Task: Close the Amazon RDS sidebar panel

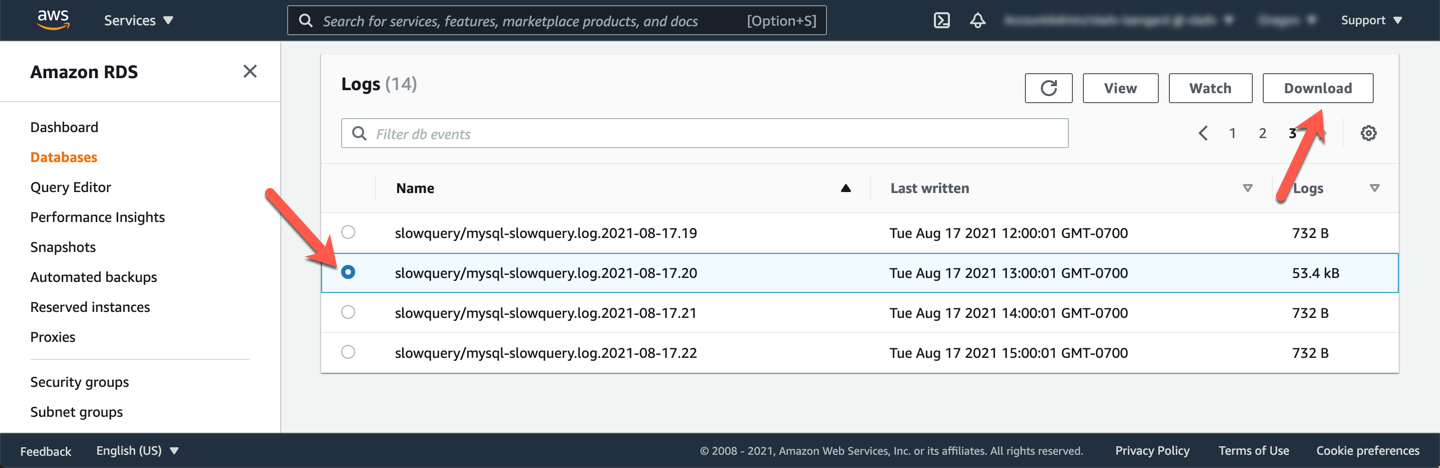Action: coord(250,71)
